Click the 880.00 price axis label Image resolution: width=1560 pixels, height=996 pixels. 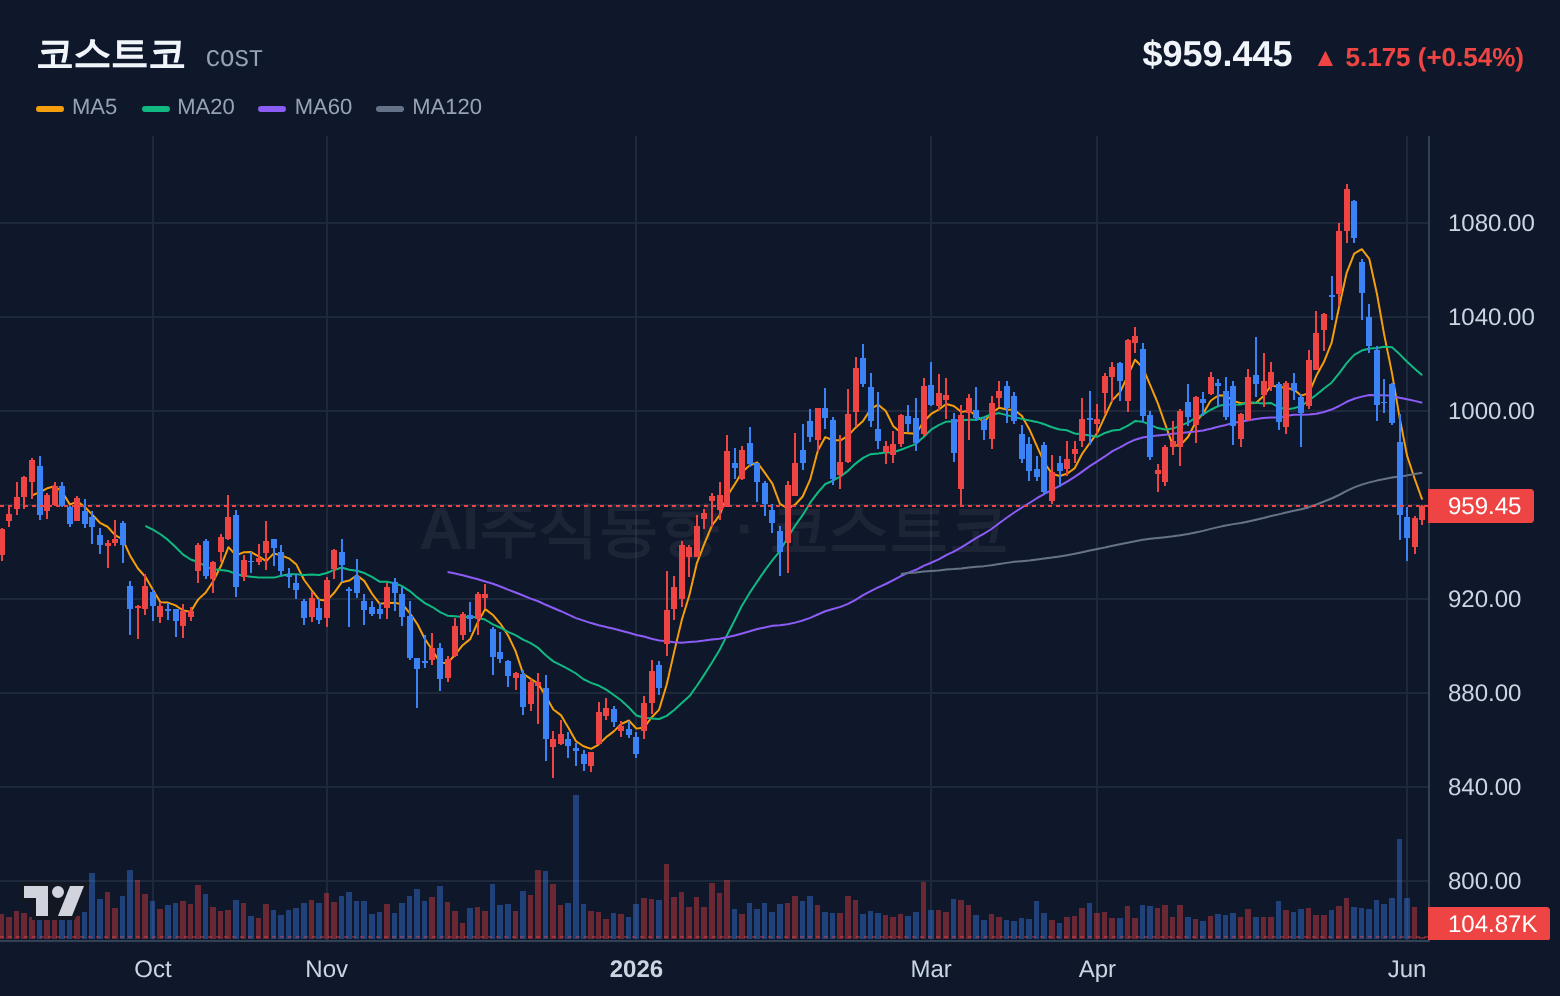[1484, 693]
